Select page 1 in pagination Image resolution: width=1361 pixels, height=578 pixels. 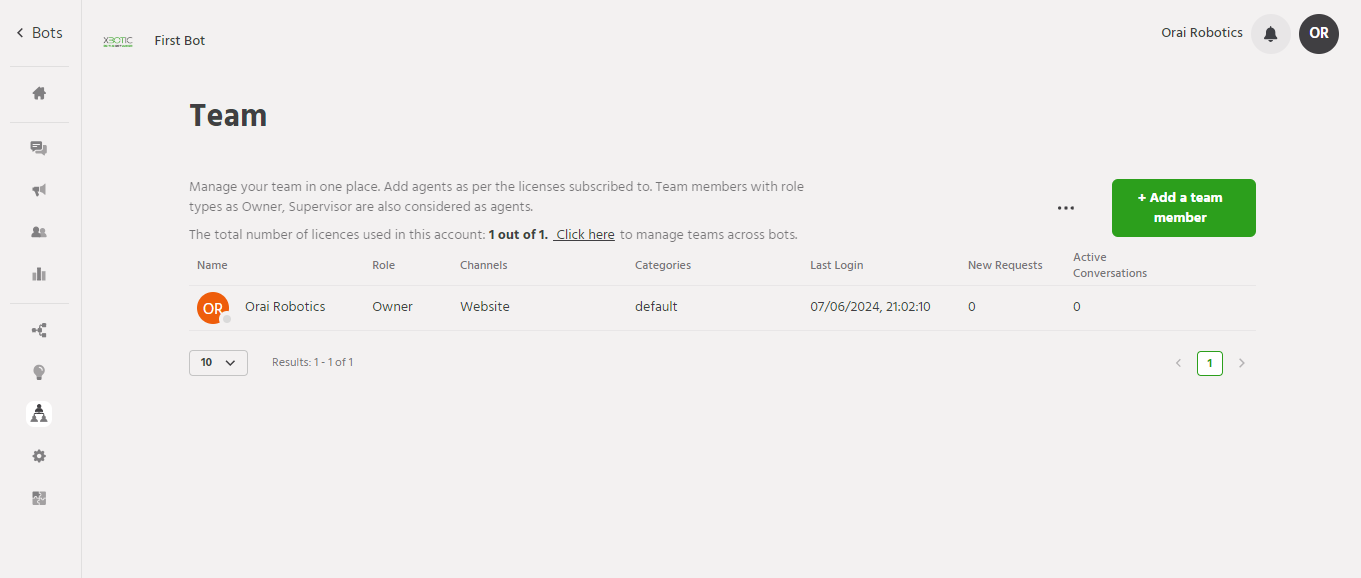pos(1209,363)
